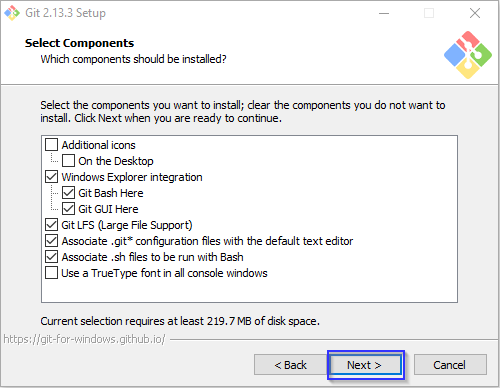The height and width of the screenshot is (388, 500).
Task: Check the On the Desktop option
Action: (68, 161)
